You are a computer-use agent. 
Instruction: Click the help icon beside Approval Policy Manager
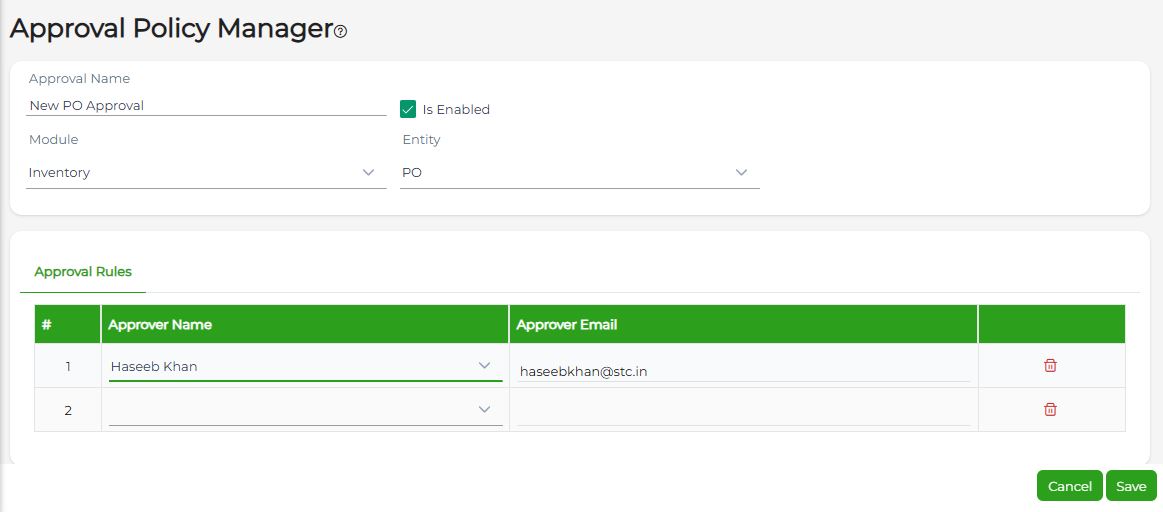(x=340, y=32)
